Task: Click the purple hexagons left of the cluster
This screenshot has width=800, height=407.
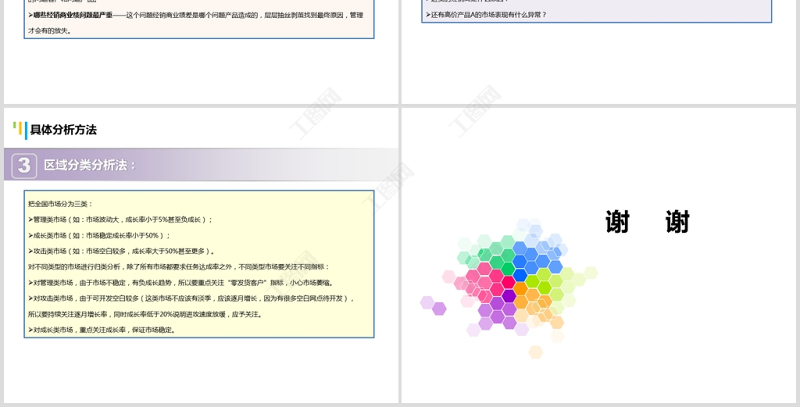Action: (x=433, y=305)
